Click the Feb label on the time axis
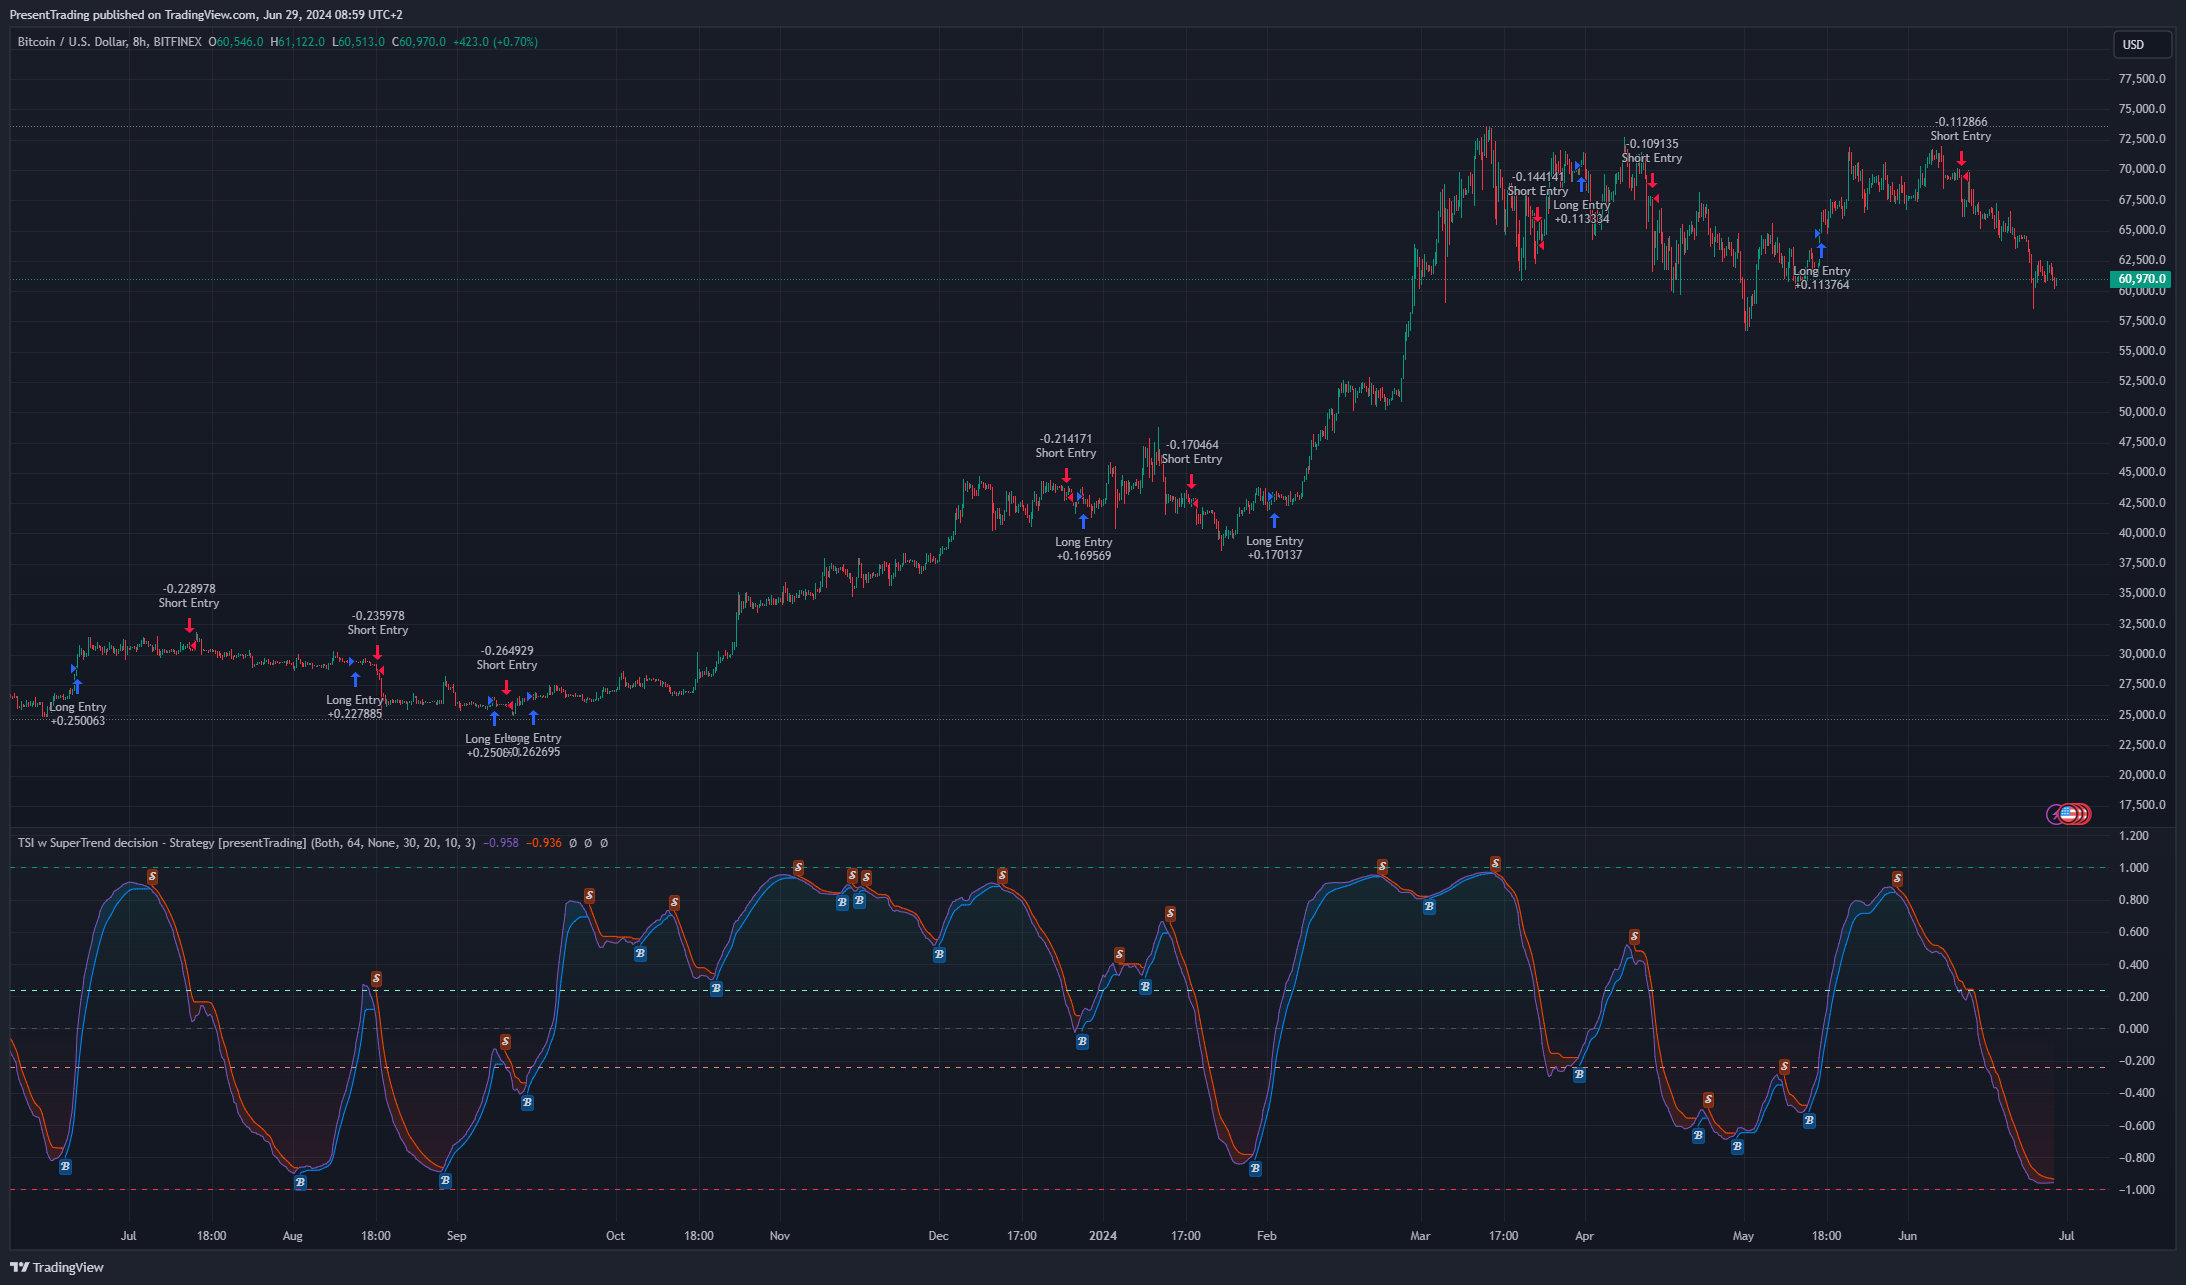The image size is (2186, 1285). coord(1266,1236)
